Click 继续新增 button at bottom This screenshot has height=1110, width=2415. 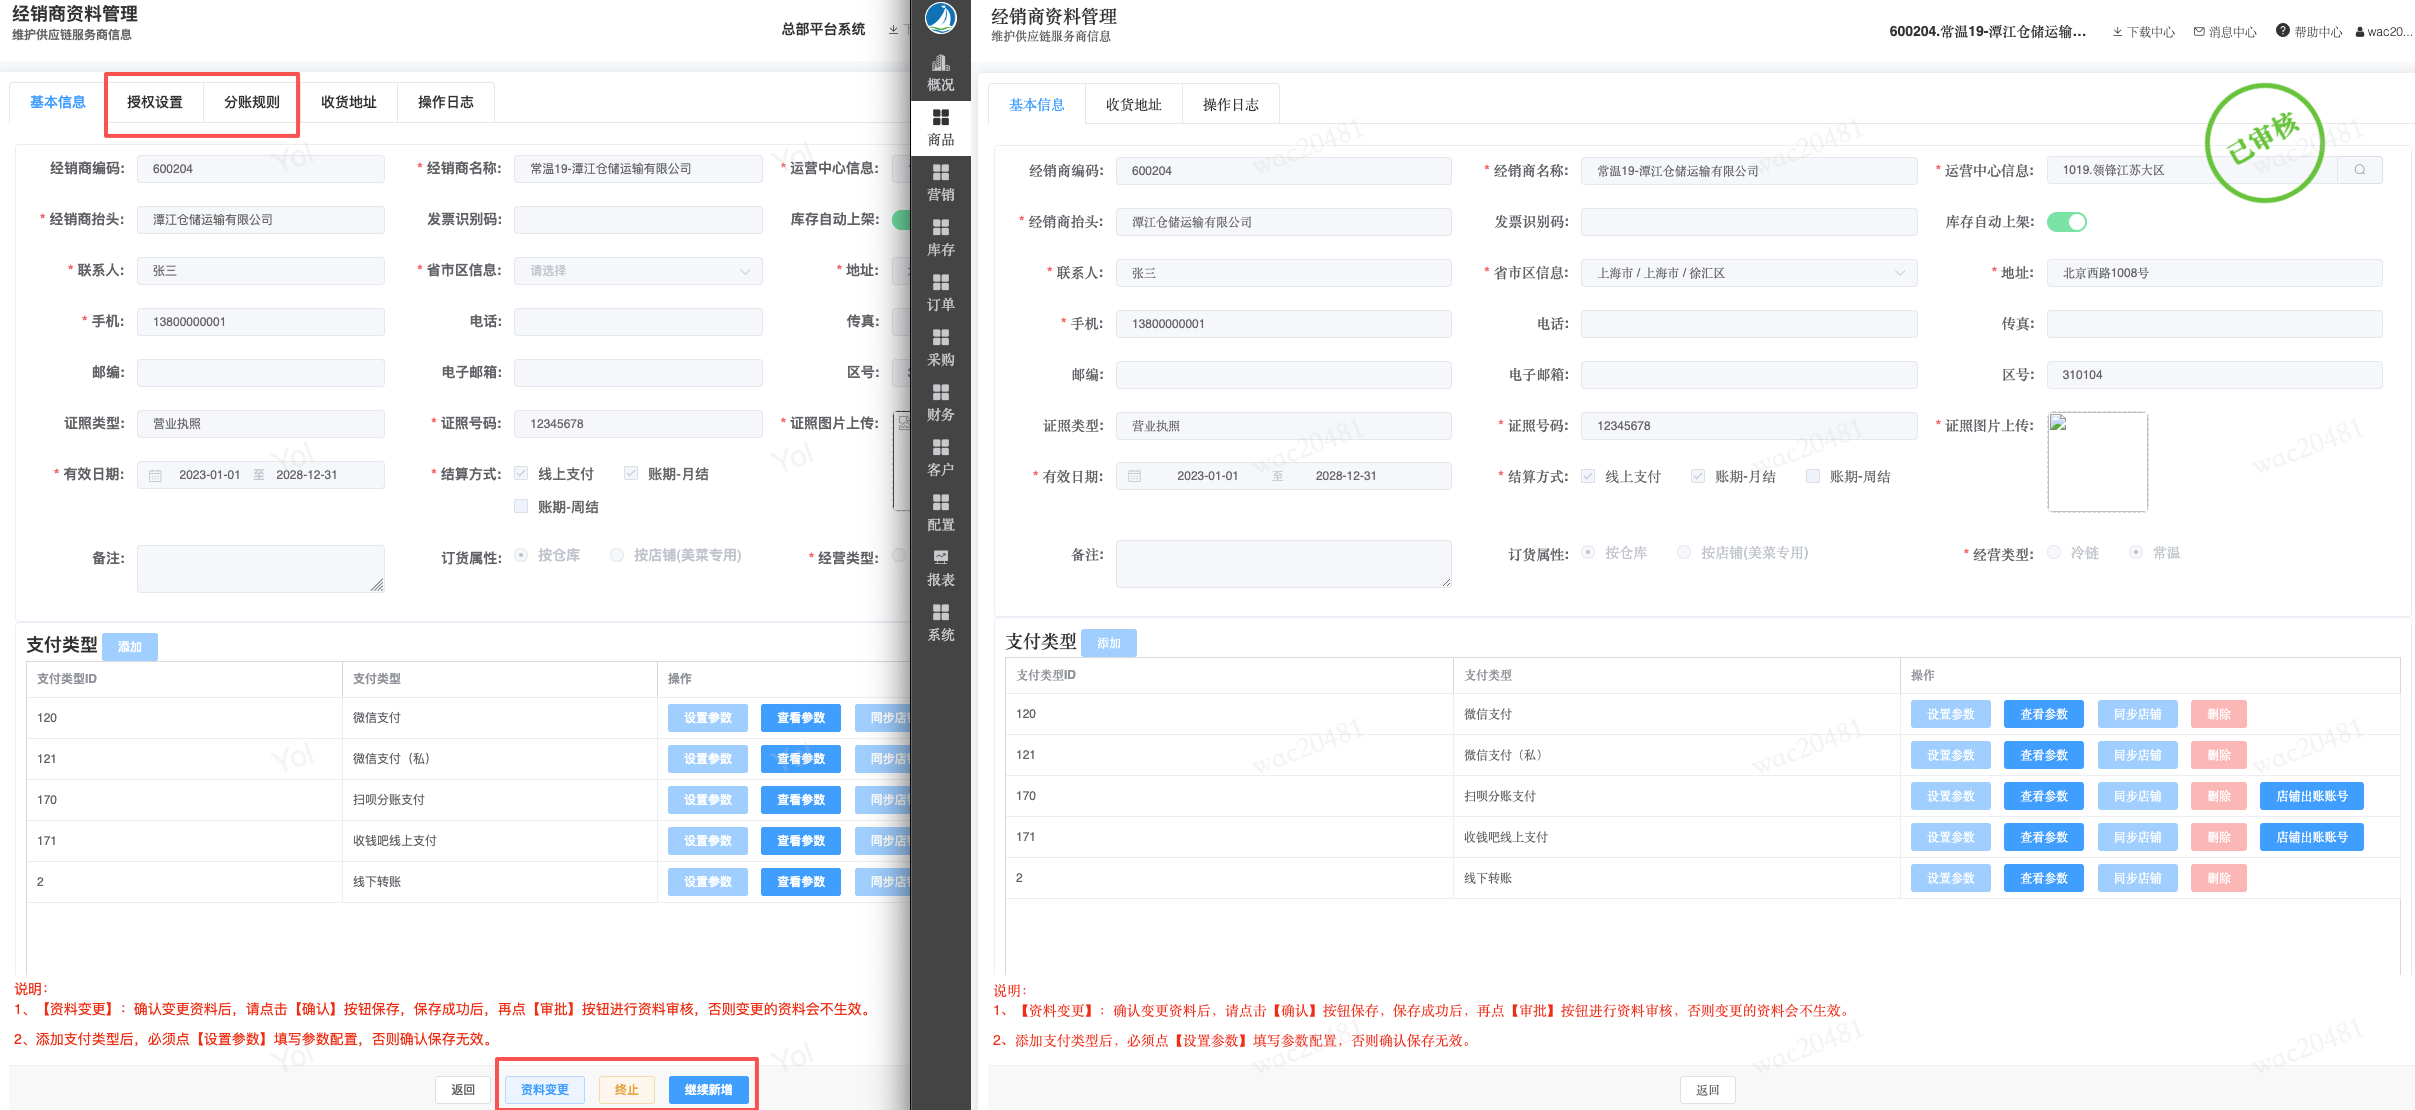coord(708,1089)
